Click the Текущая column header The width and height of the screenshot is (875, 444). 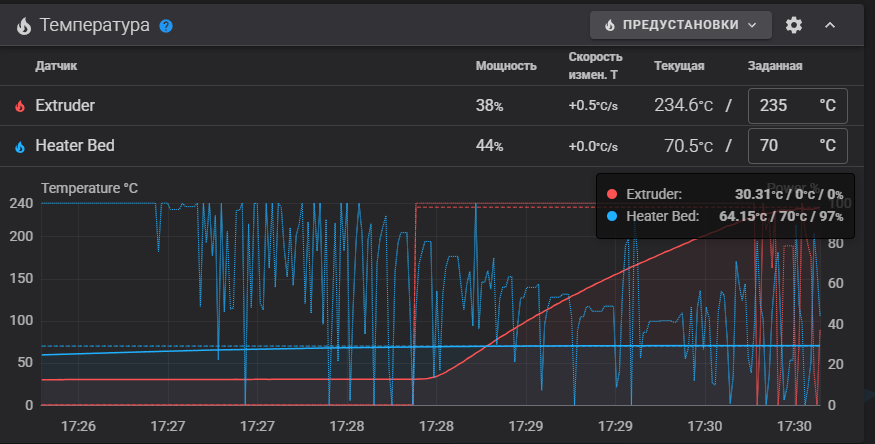coord(679,66)
